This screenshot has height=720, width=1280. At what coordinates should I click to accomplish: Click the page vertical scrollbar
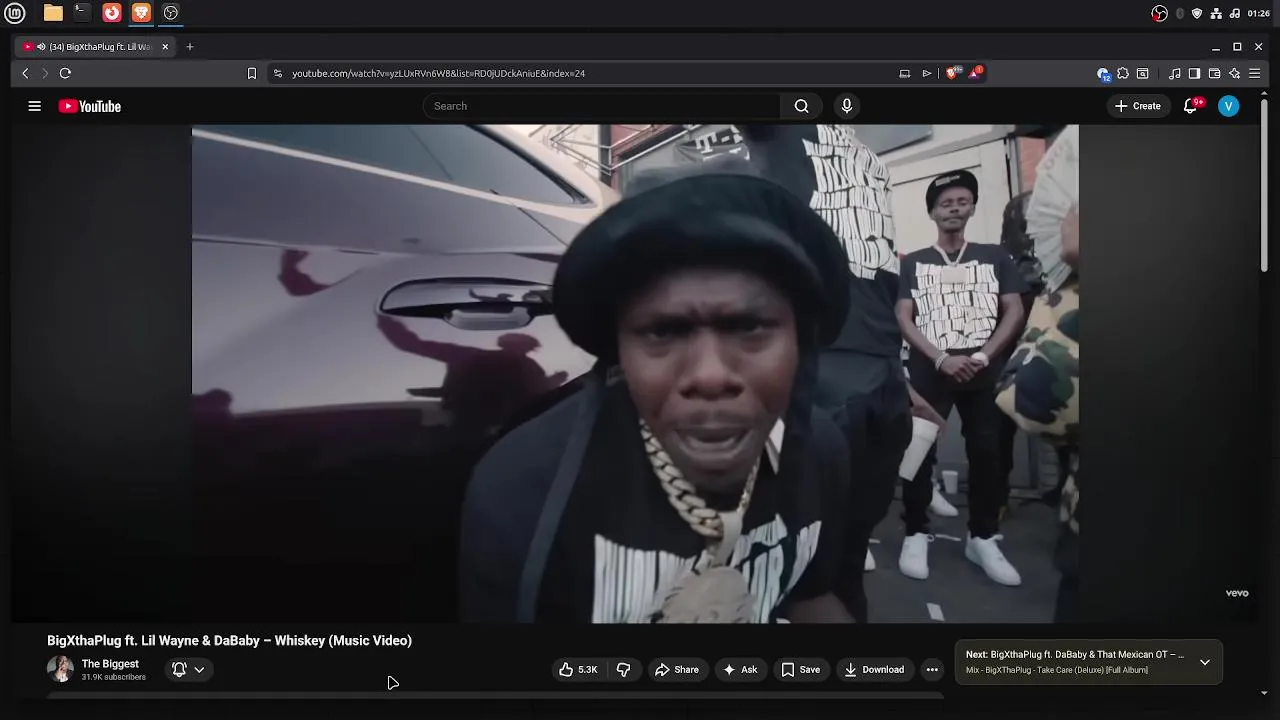pyautogui.click(x=1264, y=183)
